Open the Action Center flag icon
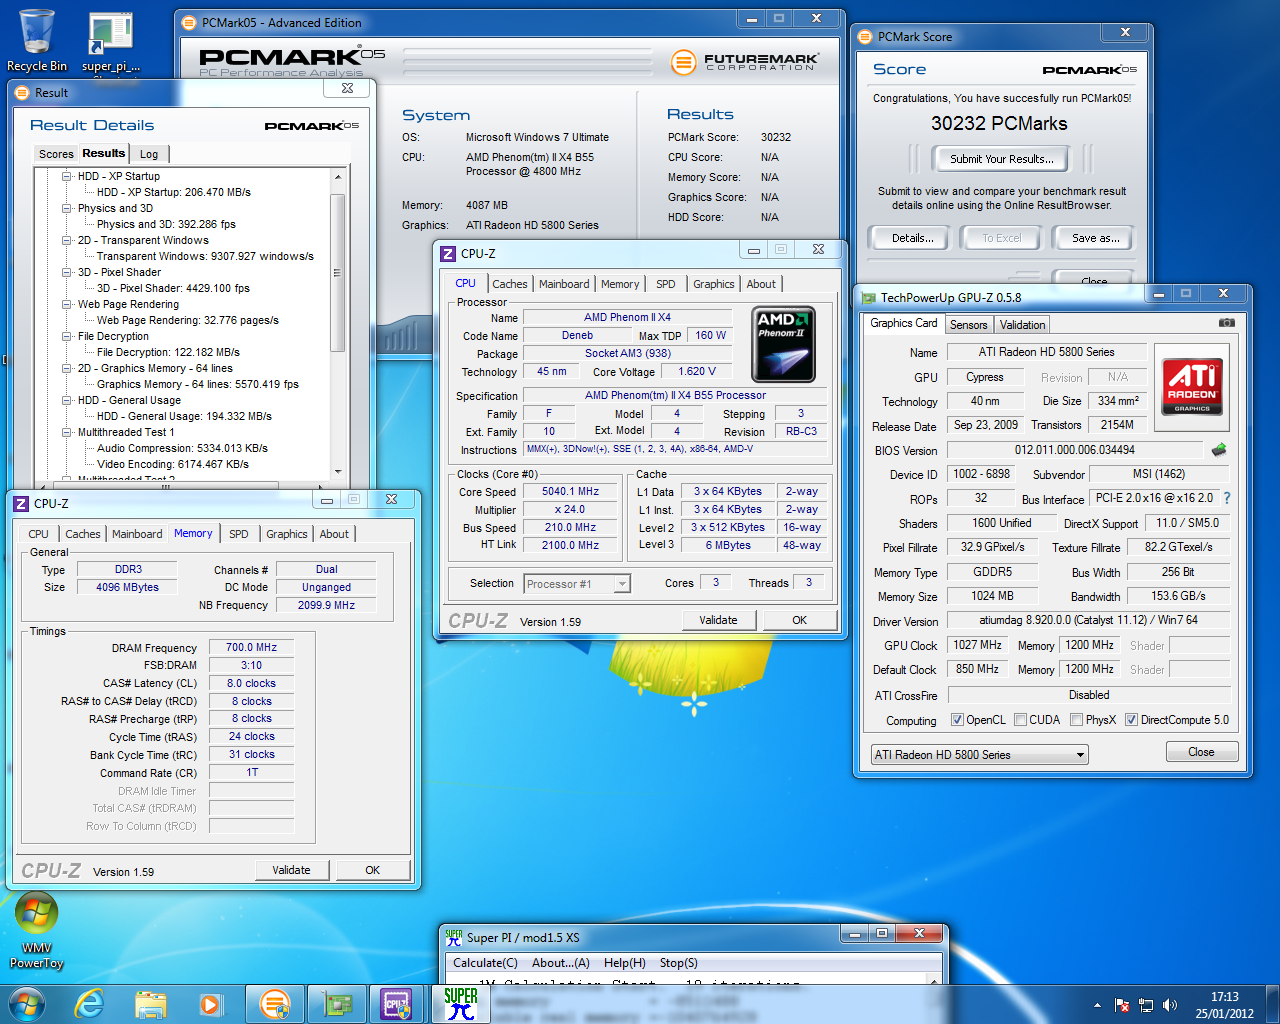The width and height of the screenshot is (1280, 1024). (1121, 1005)
